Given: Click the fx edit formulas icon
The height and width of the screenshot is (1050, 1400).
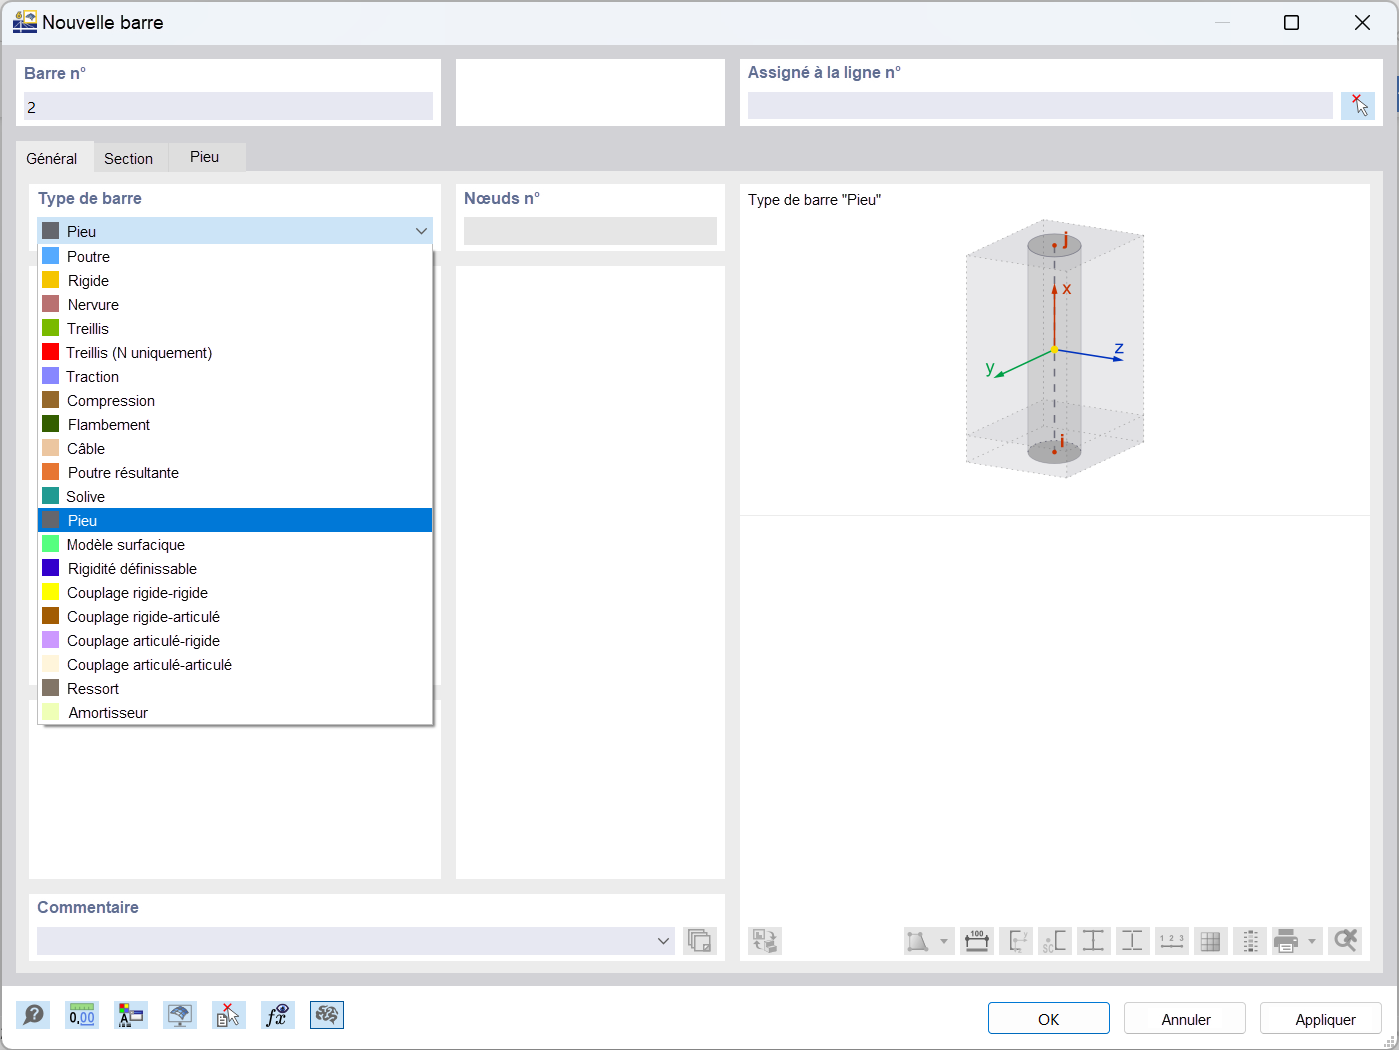Looking at the screenshot, I should [277, 1015].
